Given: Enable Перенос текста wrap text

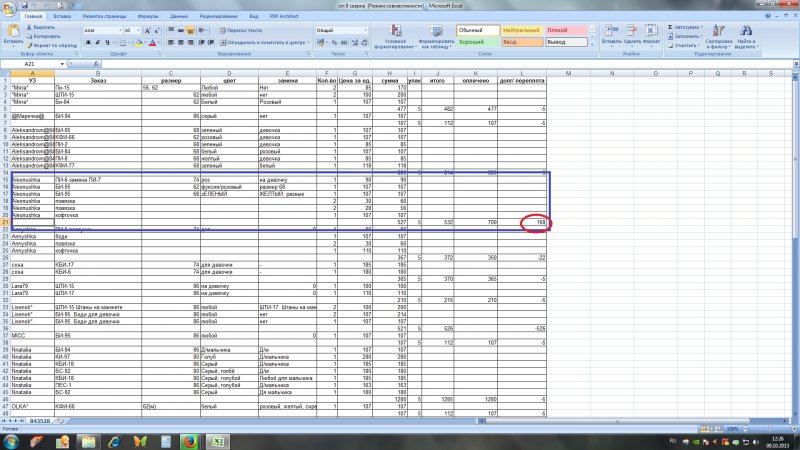Looking at the screenshot, I should [241, 31].
